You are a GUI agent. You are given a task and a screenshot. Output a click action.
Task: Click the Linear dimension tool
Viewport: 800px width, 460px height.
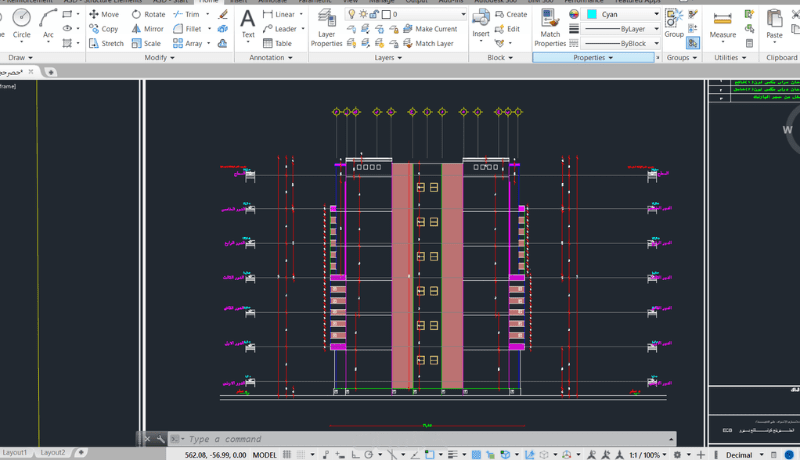[x=279, y=14]
